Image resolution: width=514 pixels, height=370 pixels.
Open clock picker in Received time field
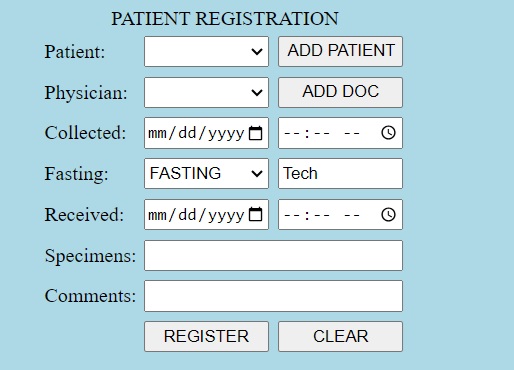click(388, 214)
